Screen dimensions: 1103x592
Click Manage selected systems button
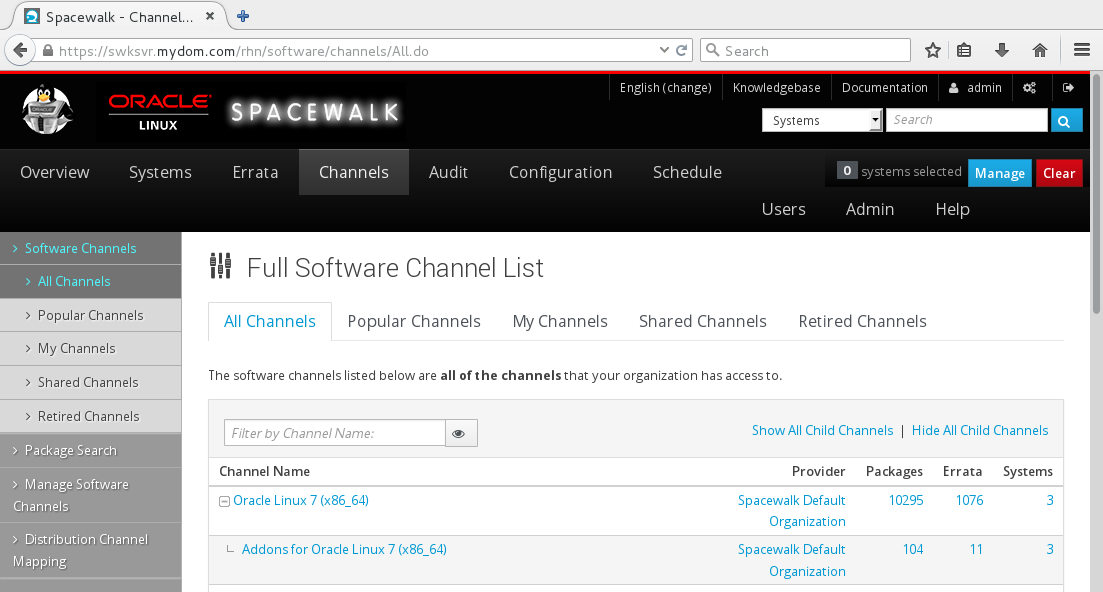[1000, 173]
